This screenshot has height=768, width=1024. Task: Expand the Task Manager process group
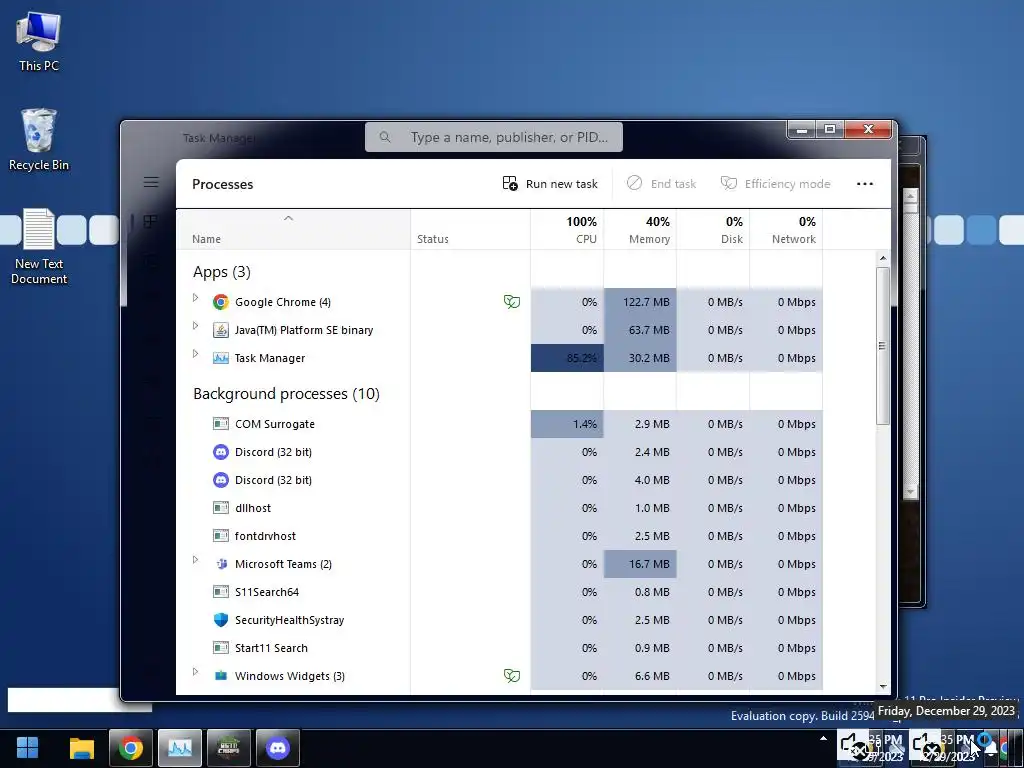pos(195,354)
